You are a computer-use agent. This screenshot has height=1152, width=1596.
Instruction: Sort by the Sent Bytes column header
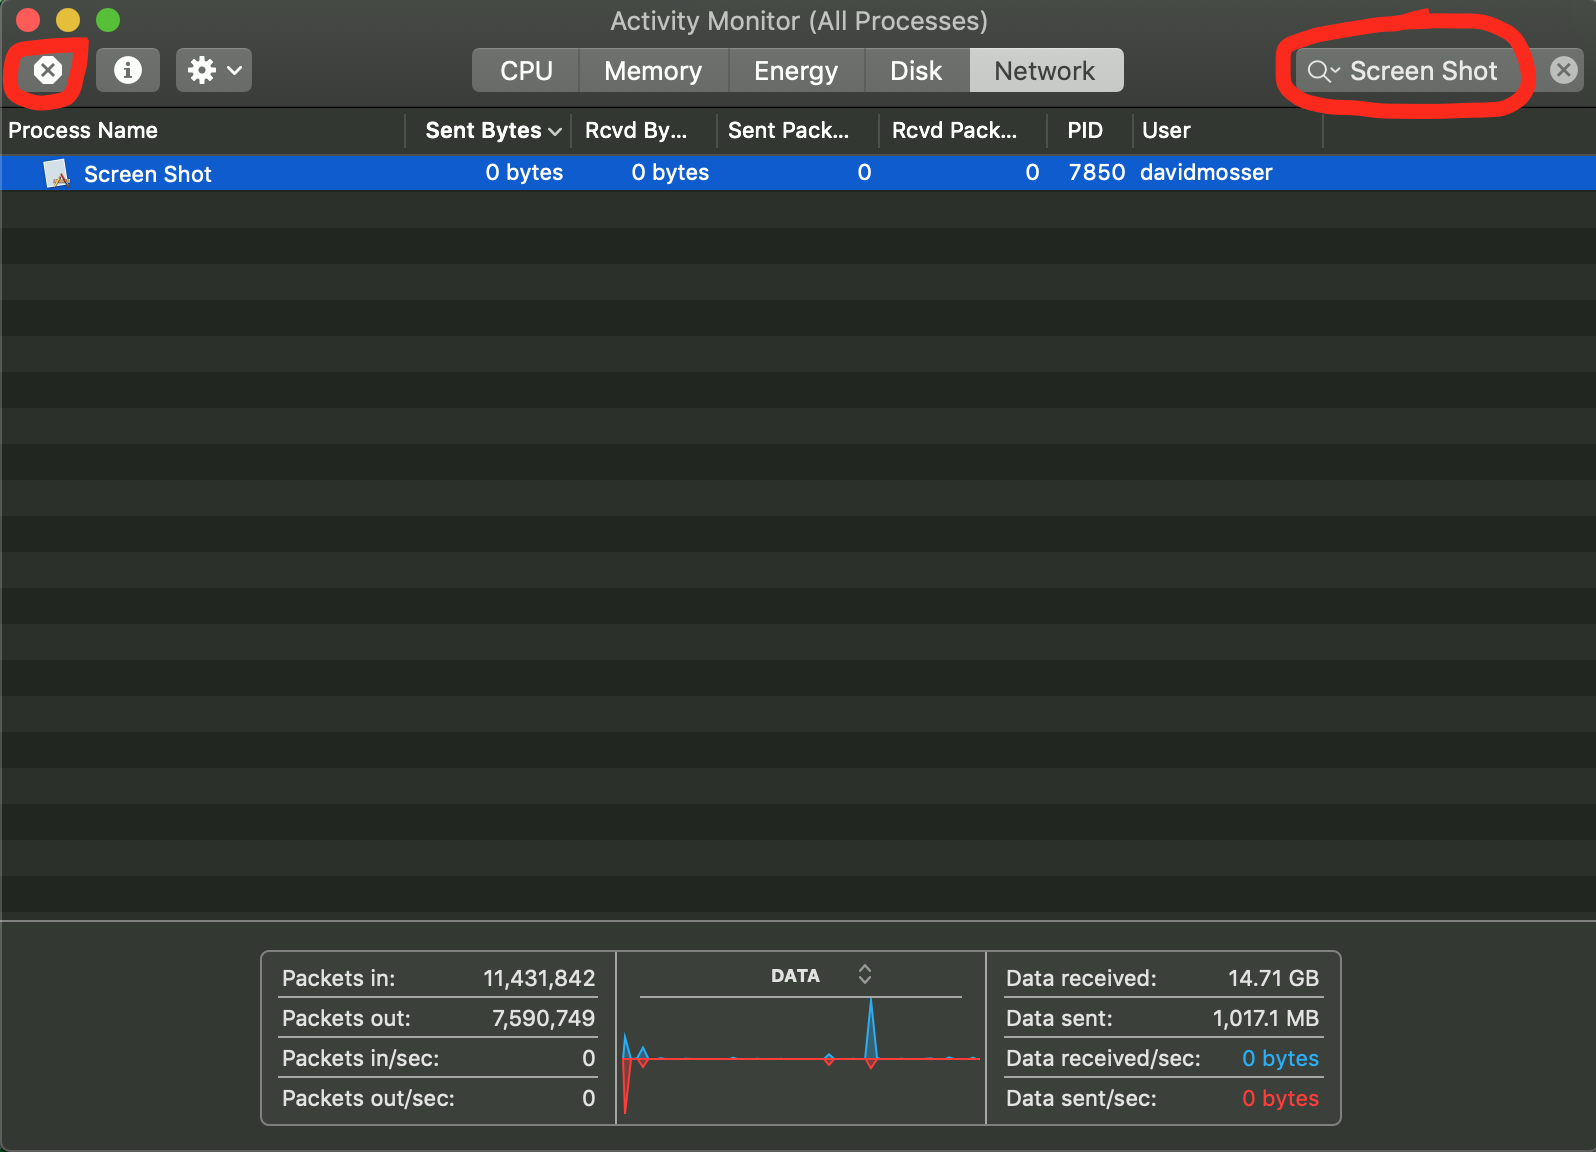pyautogui.click(x=488, y=131)
